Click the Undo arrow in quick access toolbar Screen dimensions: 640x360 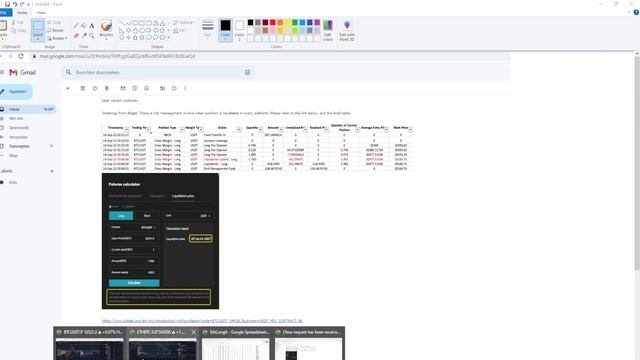click(x=15, y=4)
